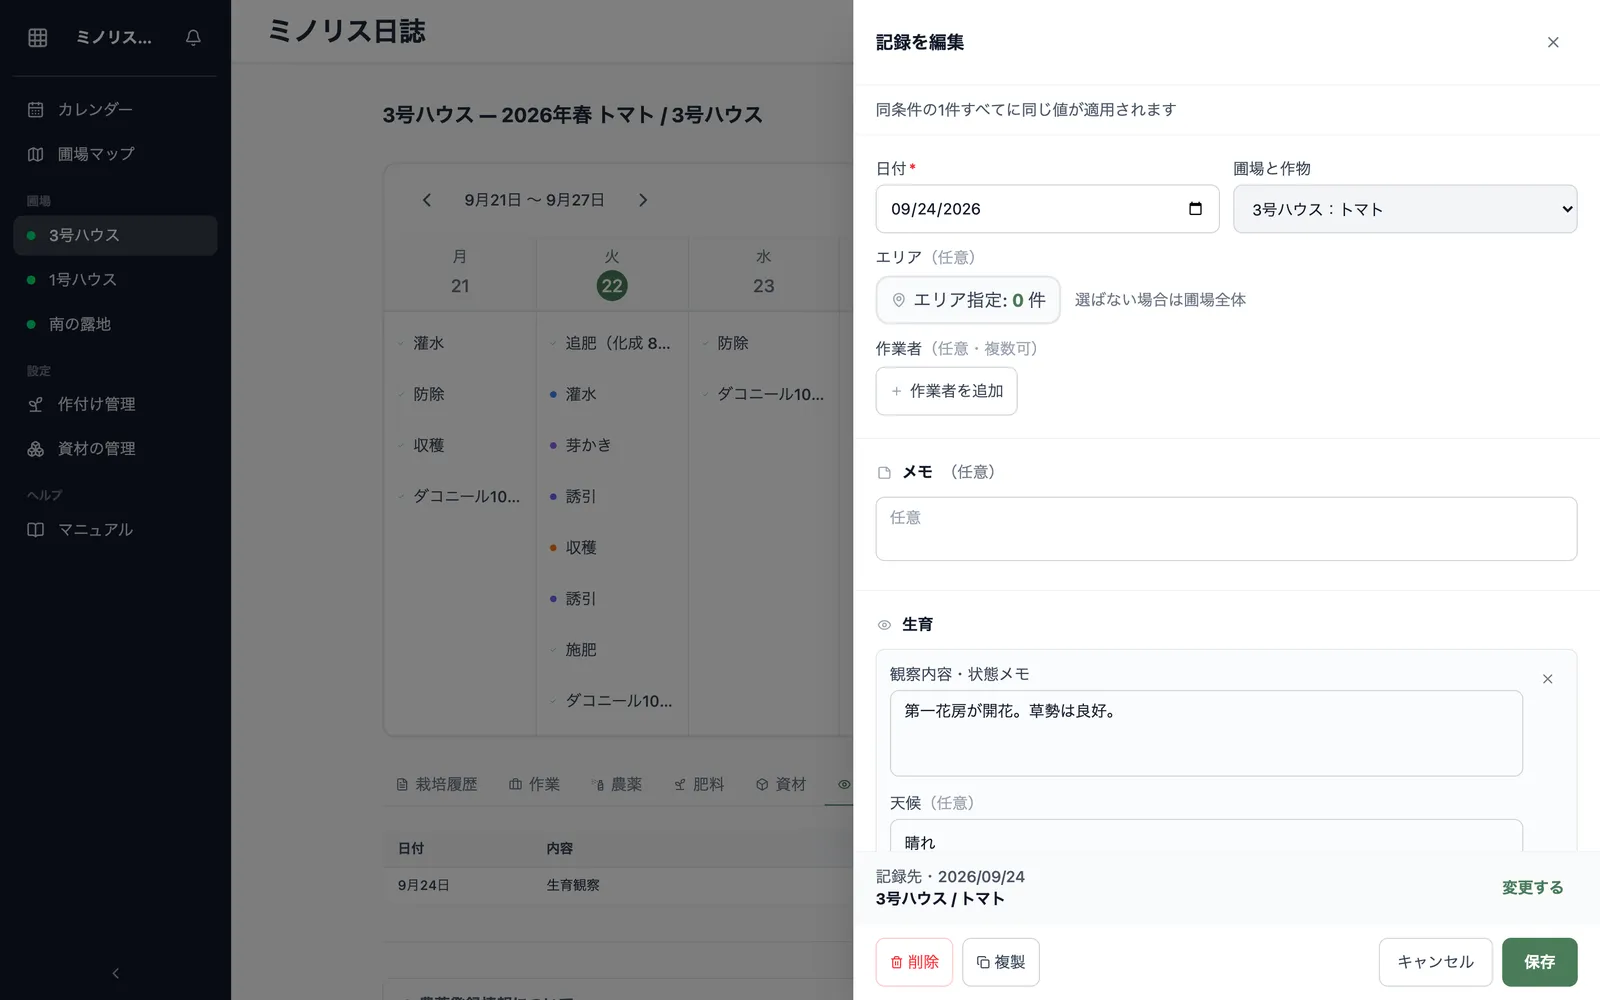This screenshot has height=1000, width=1600.
Task: Remove the 生育 observation entry
Action: 1547,679
